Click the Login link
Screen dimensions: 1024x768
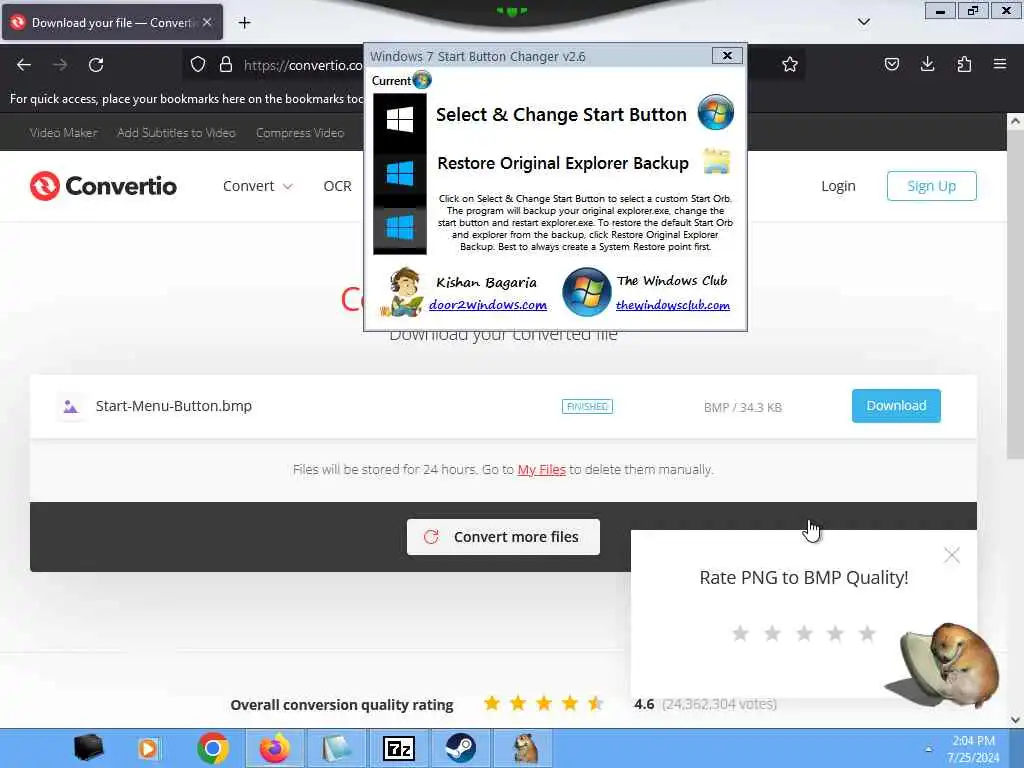(x=838, y=186)
